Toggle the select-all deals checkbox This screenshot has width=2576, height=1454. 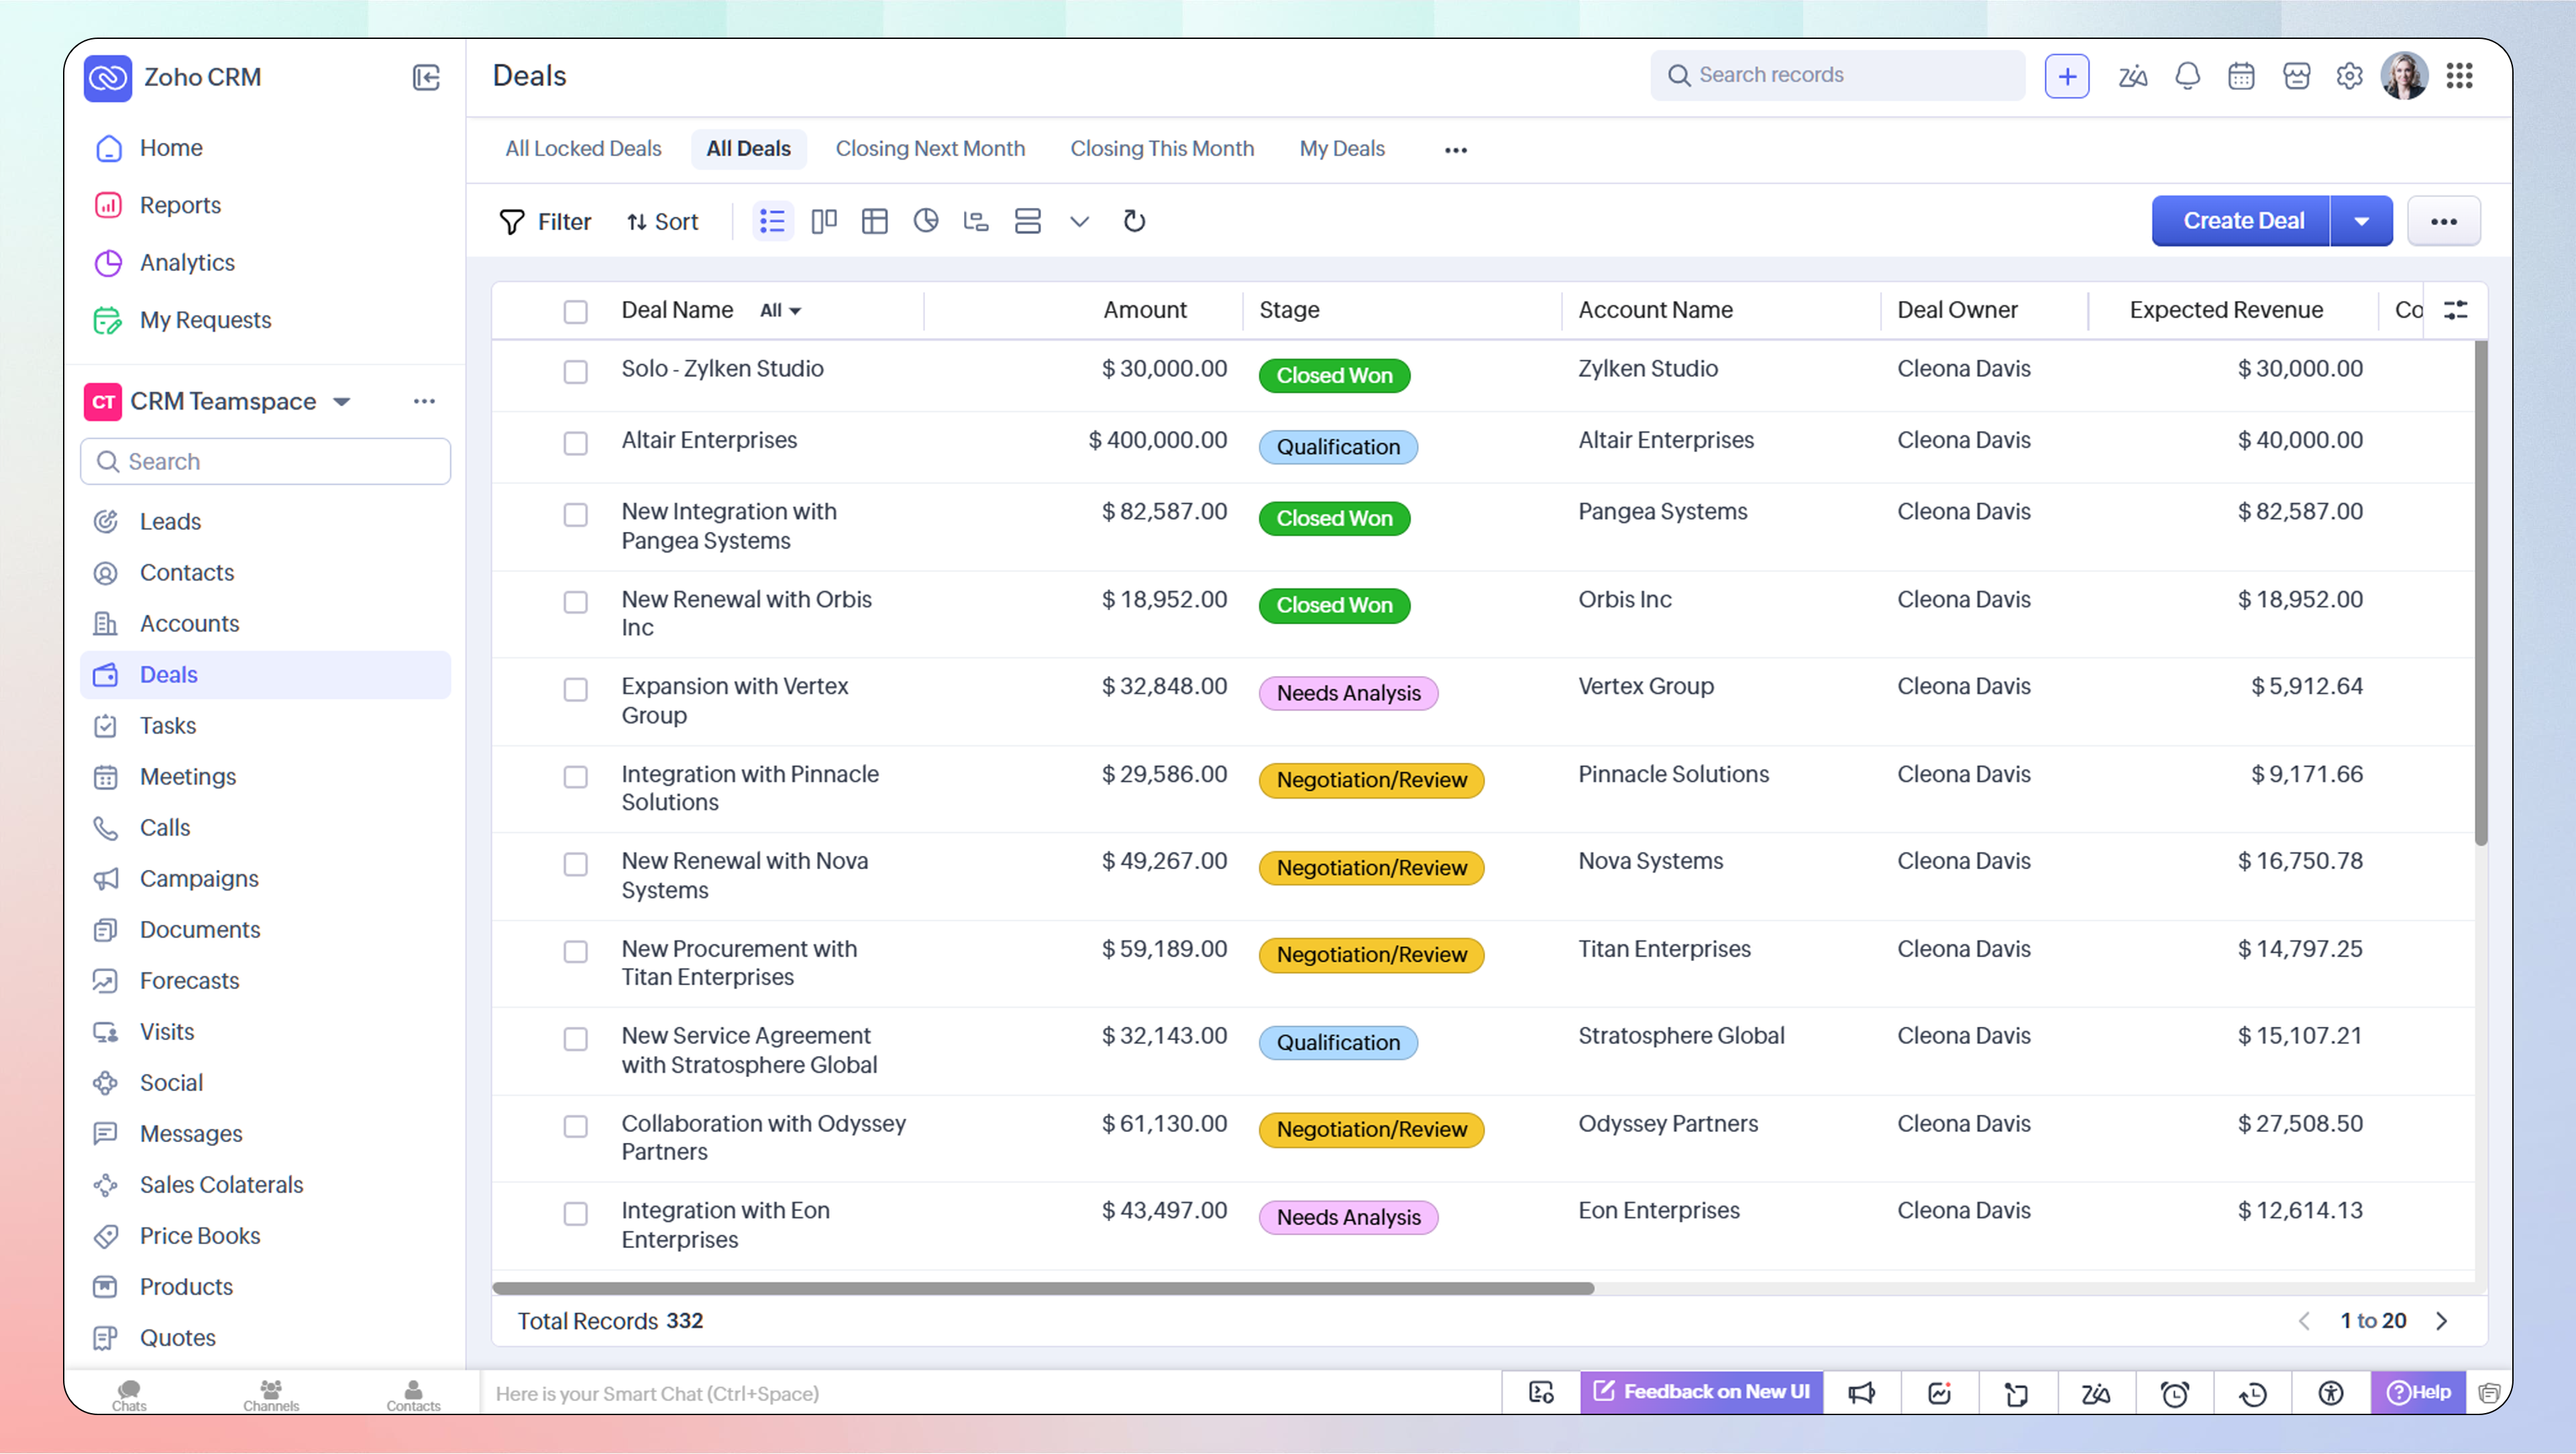(x=575, y=311)
